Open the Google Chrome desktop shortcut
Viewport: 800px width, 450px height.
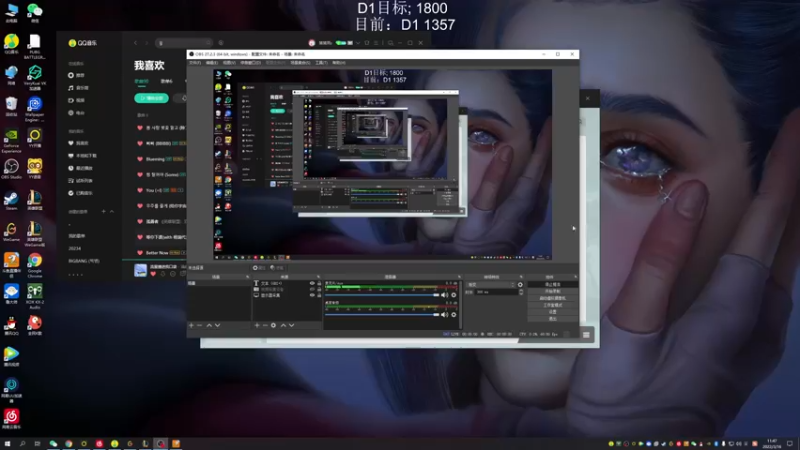[34, 265]
